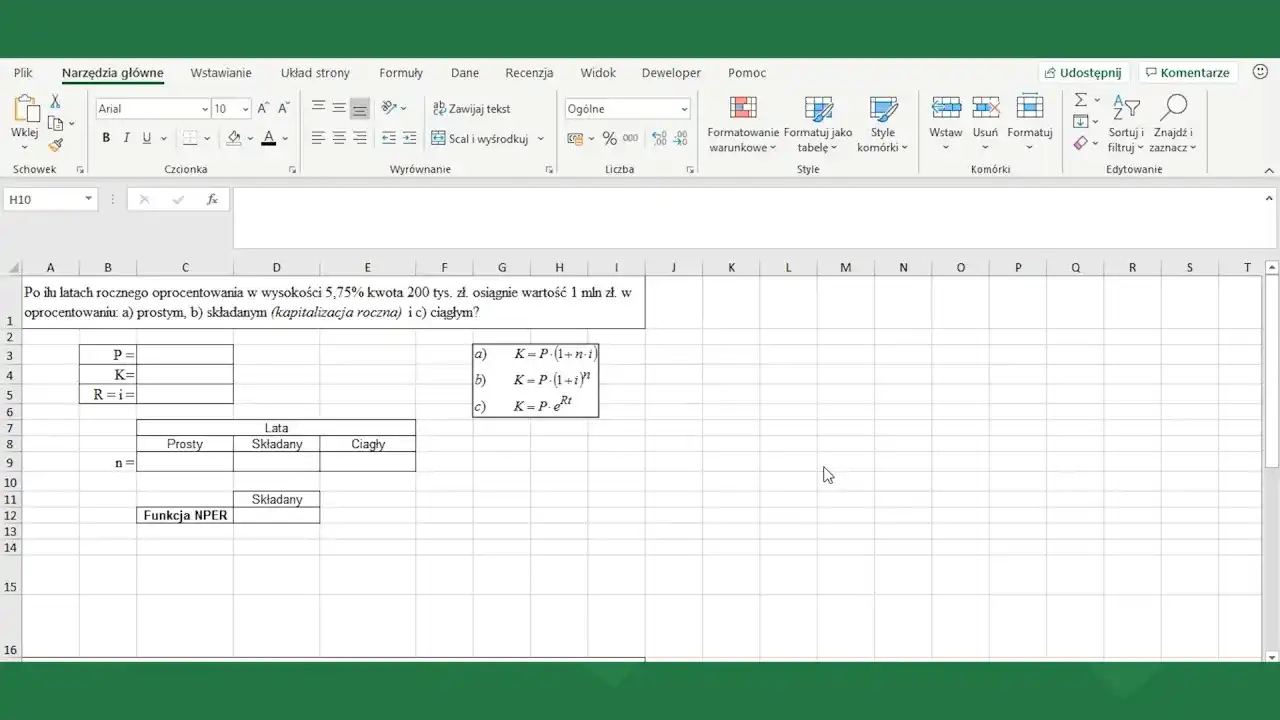Screen dimensions: 1280x720
Task: Click the Copy icon in Schowek
Action: 55,124
